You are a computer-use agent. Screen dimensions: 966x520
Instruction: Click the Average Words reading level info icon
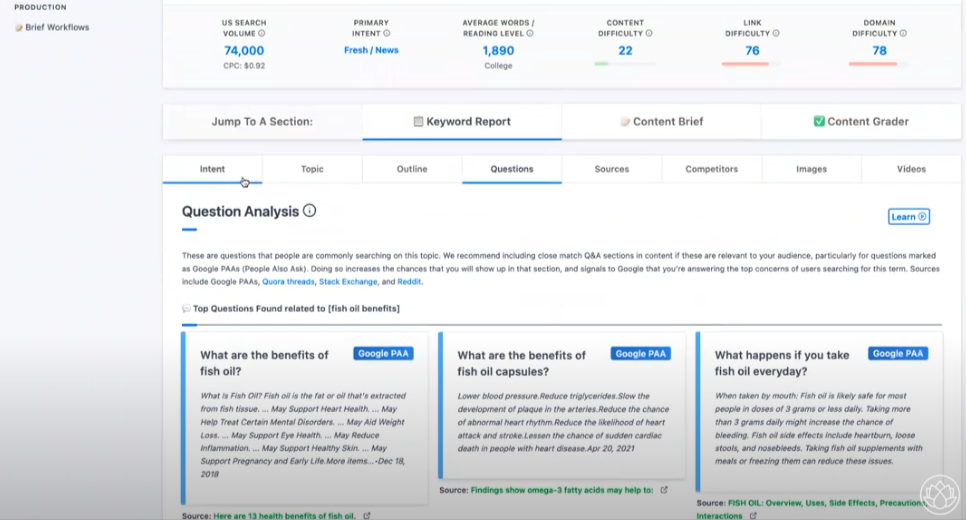pos(530,33)
